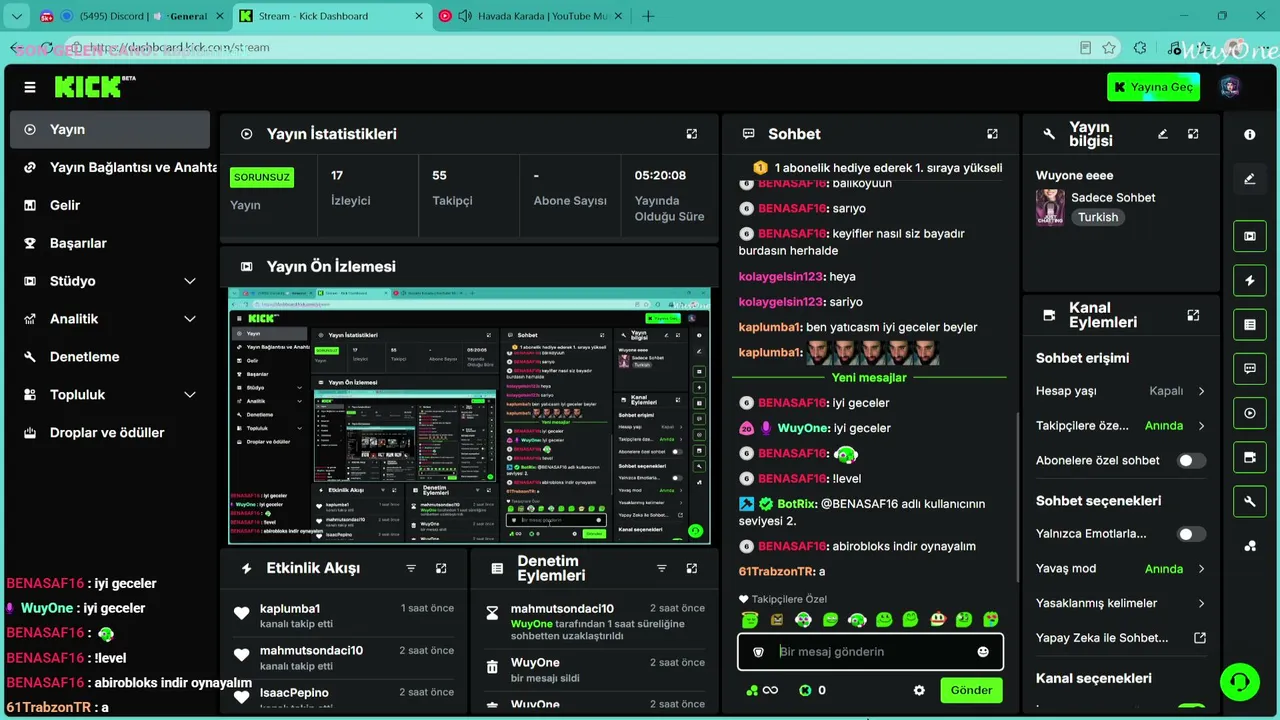Open the emoji picker in the message box
Image resolution: width=1280 pixels, height=720 pixels.
pos(983,652)
